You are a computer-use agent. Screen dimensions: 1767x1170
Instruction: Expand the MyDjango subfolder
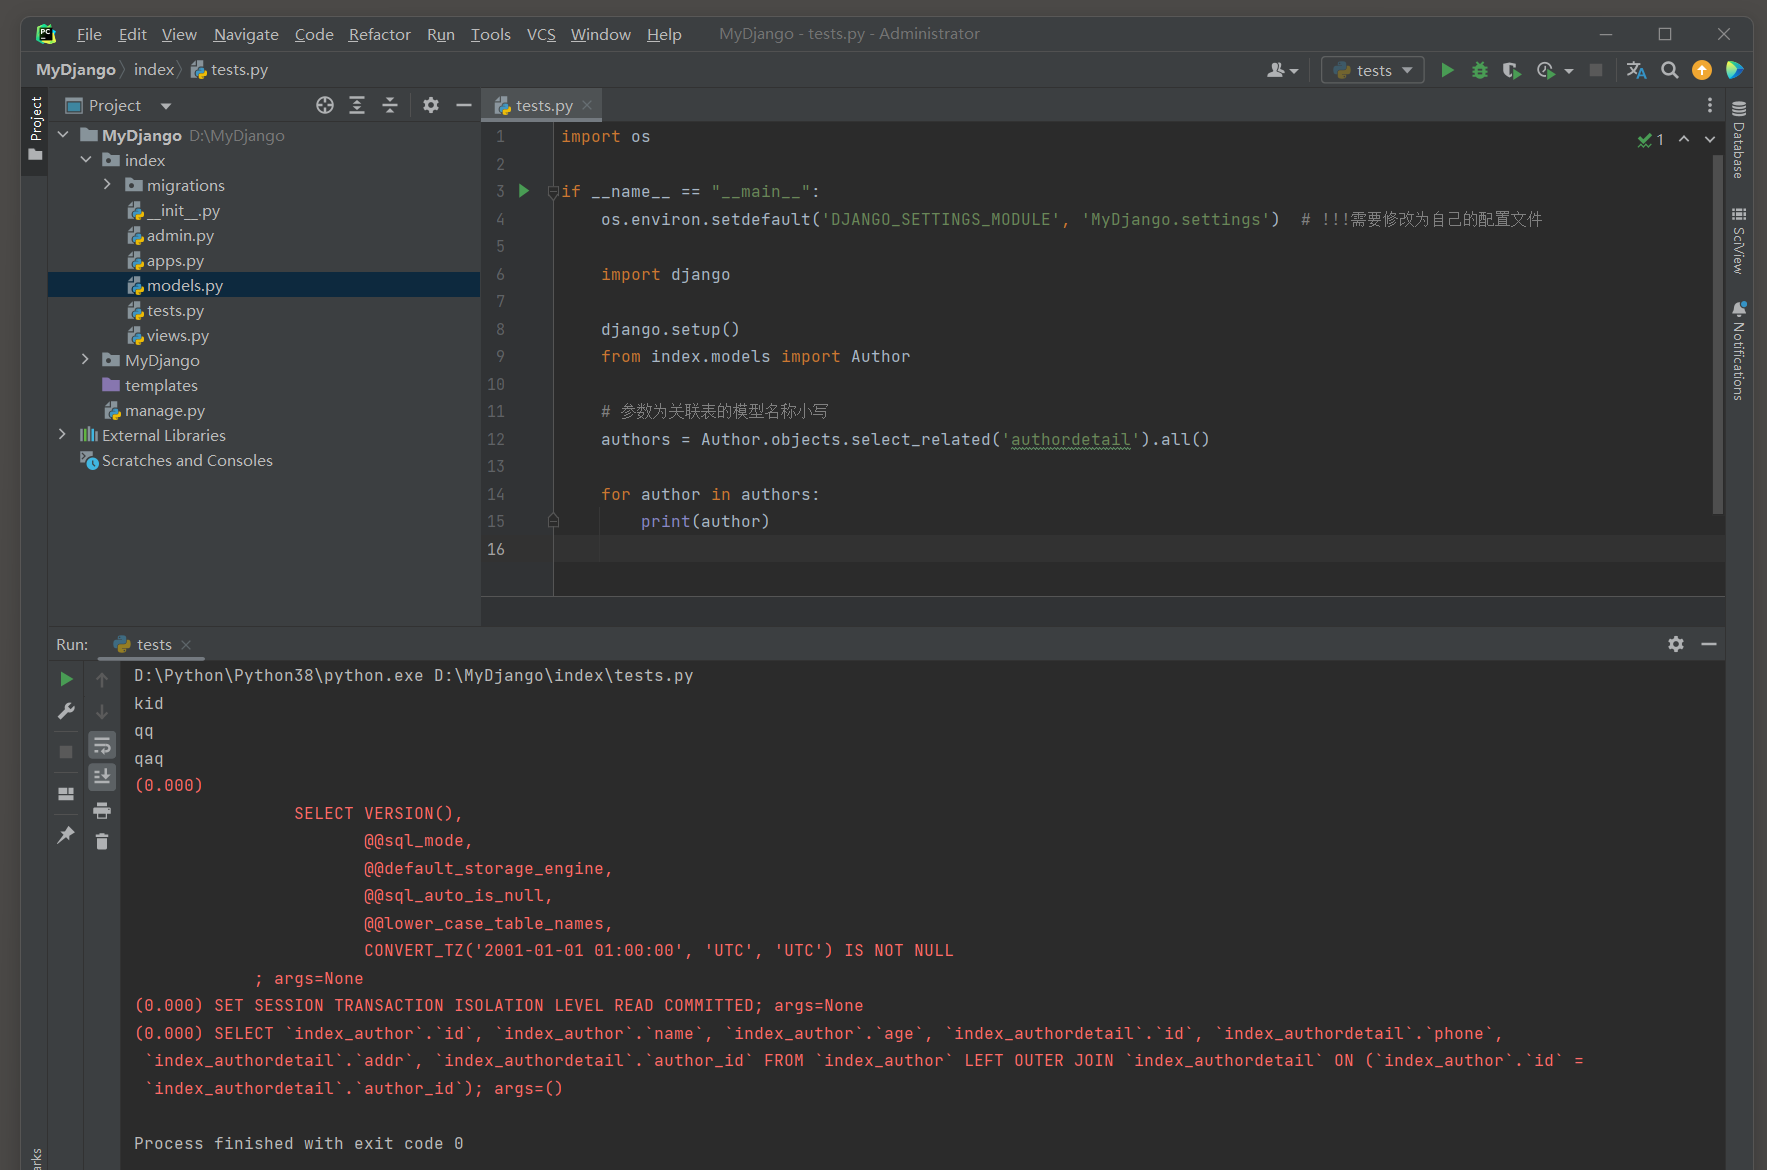click(x=86, y=360)
